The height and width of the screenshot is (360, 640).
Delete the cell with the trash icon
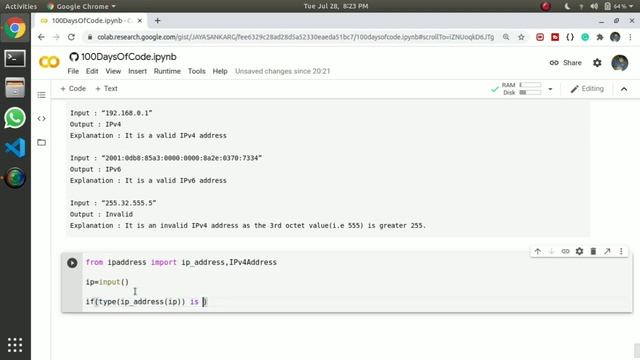pos(593,251)
